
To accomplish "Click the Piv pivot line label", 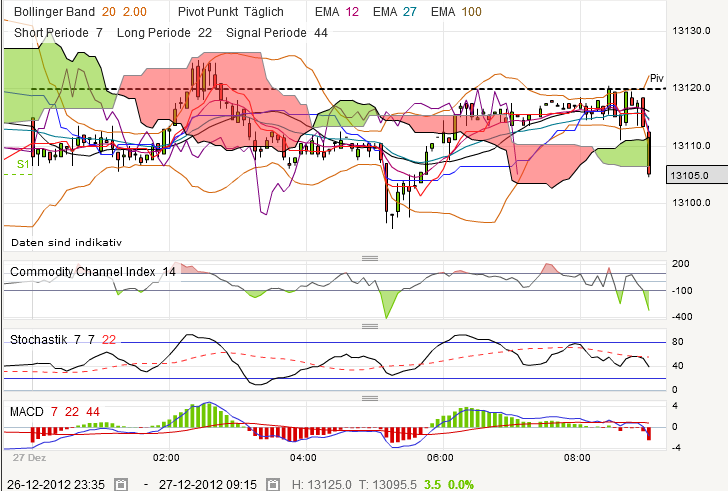I will 656,78.
